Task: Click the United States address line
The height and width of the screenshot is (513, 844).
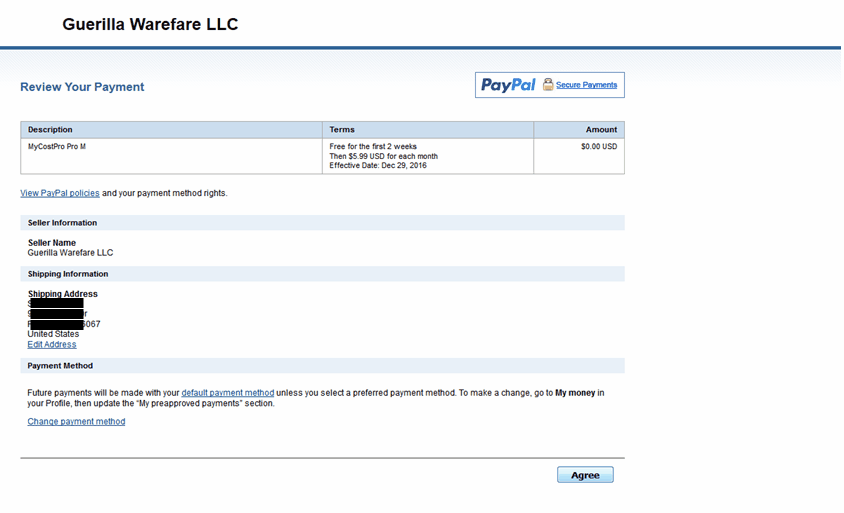Action: [x=53, y=334]
